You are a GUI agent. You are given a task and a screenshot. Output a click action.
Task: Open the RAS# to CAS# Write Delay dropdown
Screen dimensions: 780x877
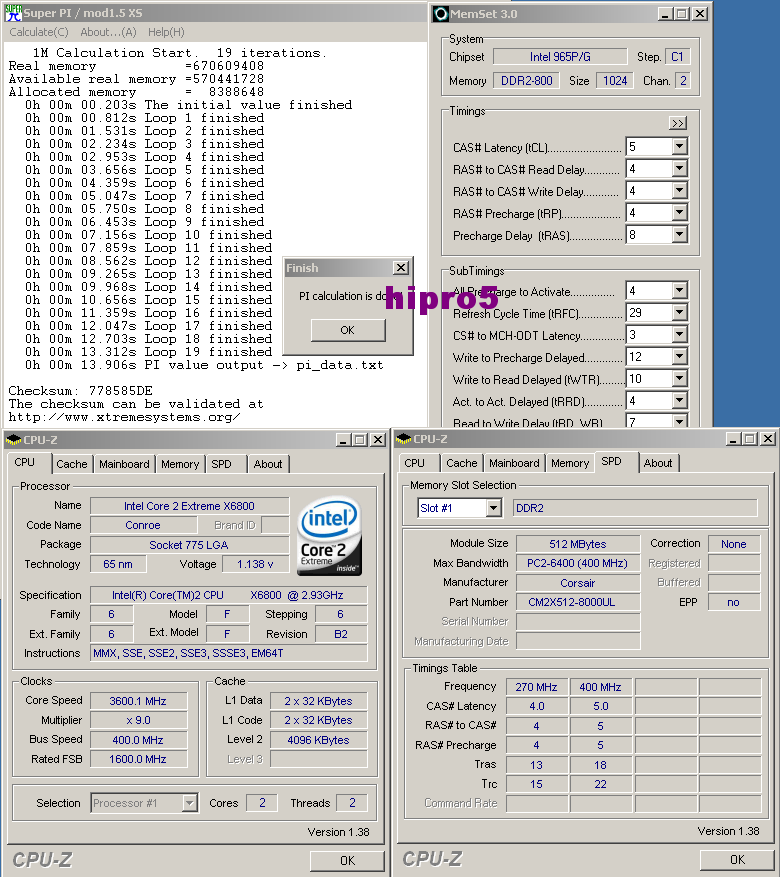coord(679,191)
